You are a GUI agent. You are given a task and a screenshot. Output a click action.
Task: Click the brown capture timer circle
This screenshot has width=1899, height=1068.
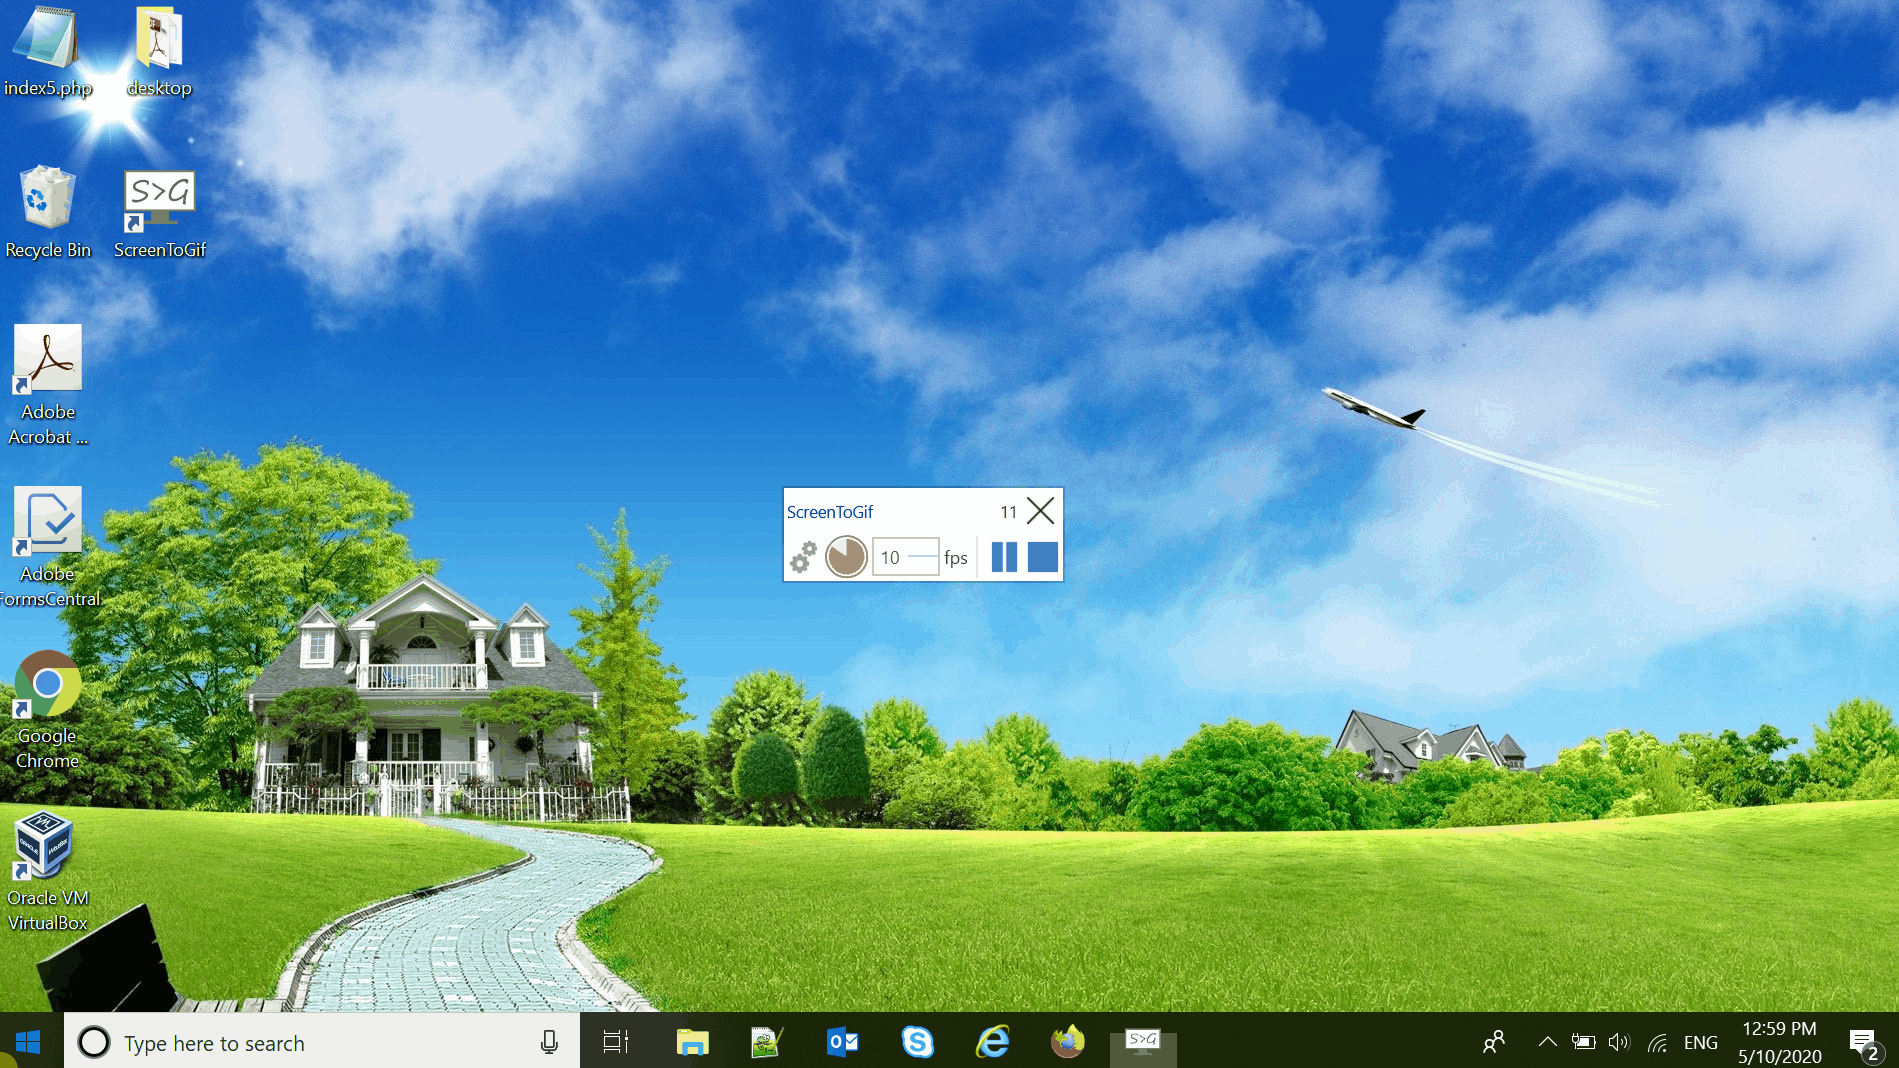(846, 557)
